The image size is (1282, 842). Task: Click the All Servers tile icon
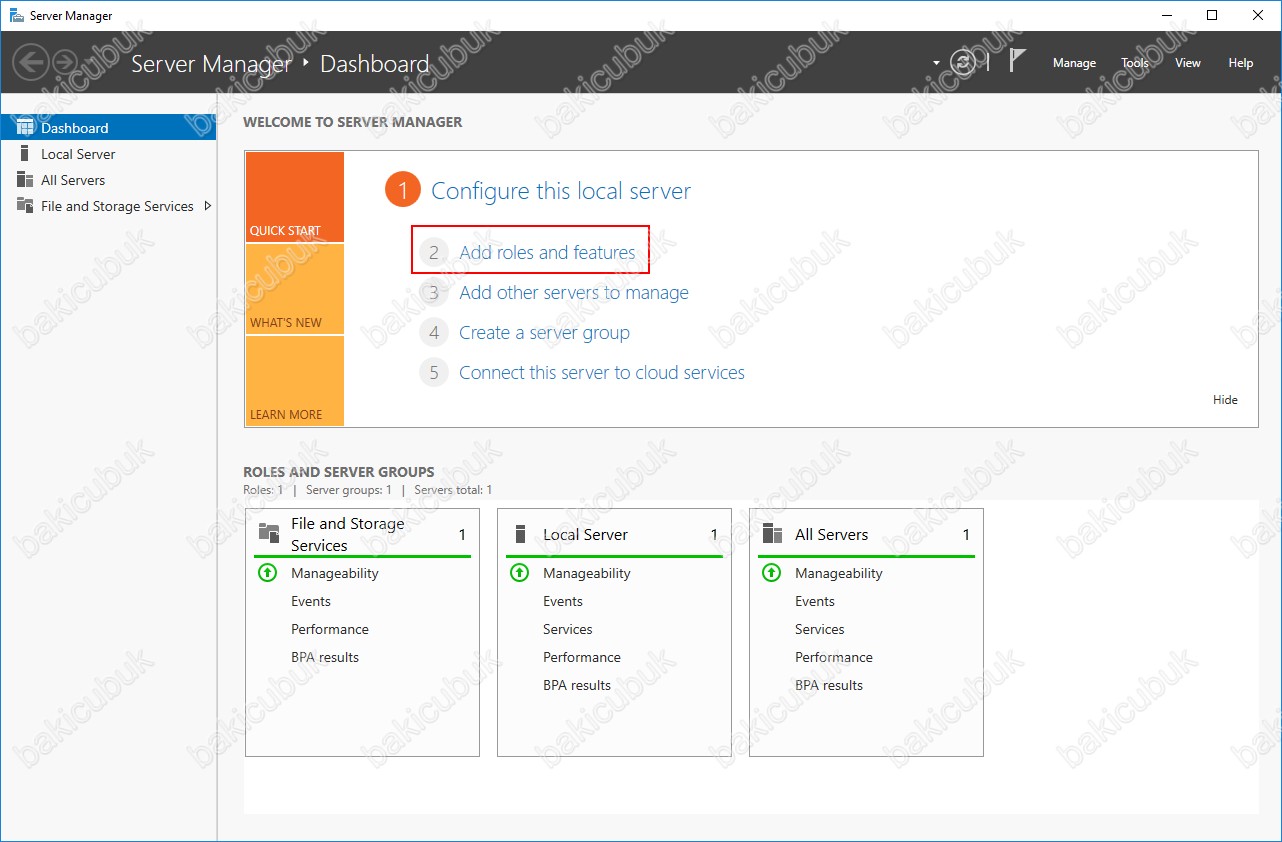pyautogui.click(x=772, y=534)
